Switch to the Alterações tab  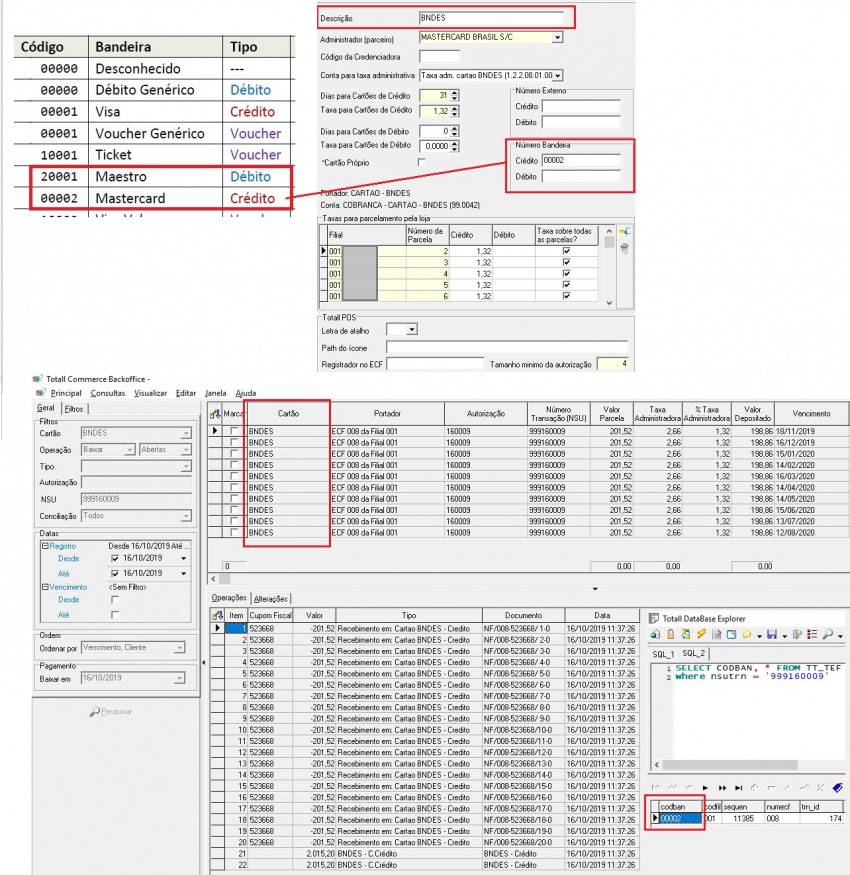[270, 598]
